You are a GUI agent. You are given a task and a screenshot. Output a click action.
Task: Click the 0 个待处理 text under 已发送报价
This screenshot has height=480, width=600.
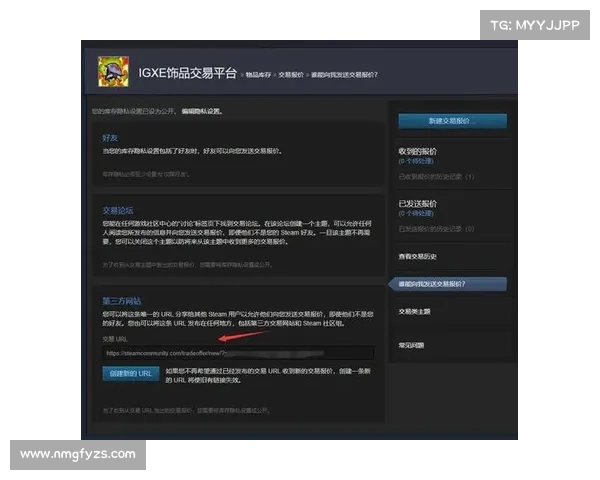pyautogui.click(x=416, y=214)
